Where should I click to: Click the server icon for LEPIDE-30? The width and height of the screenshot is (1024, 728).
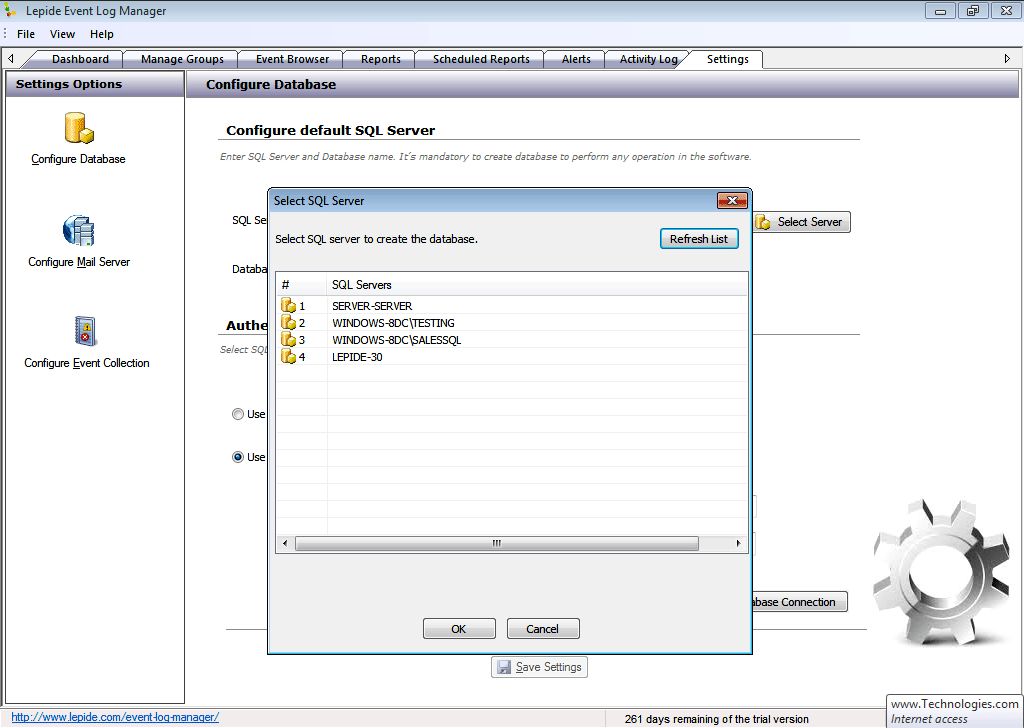[288, 356]
